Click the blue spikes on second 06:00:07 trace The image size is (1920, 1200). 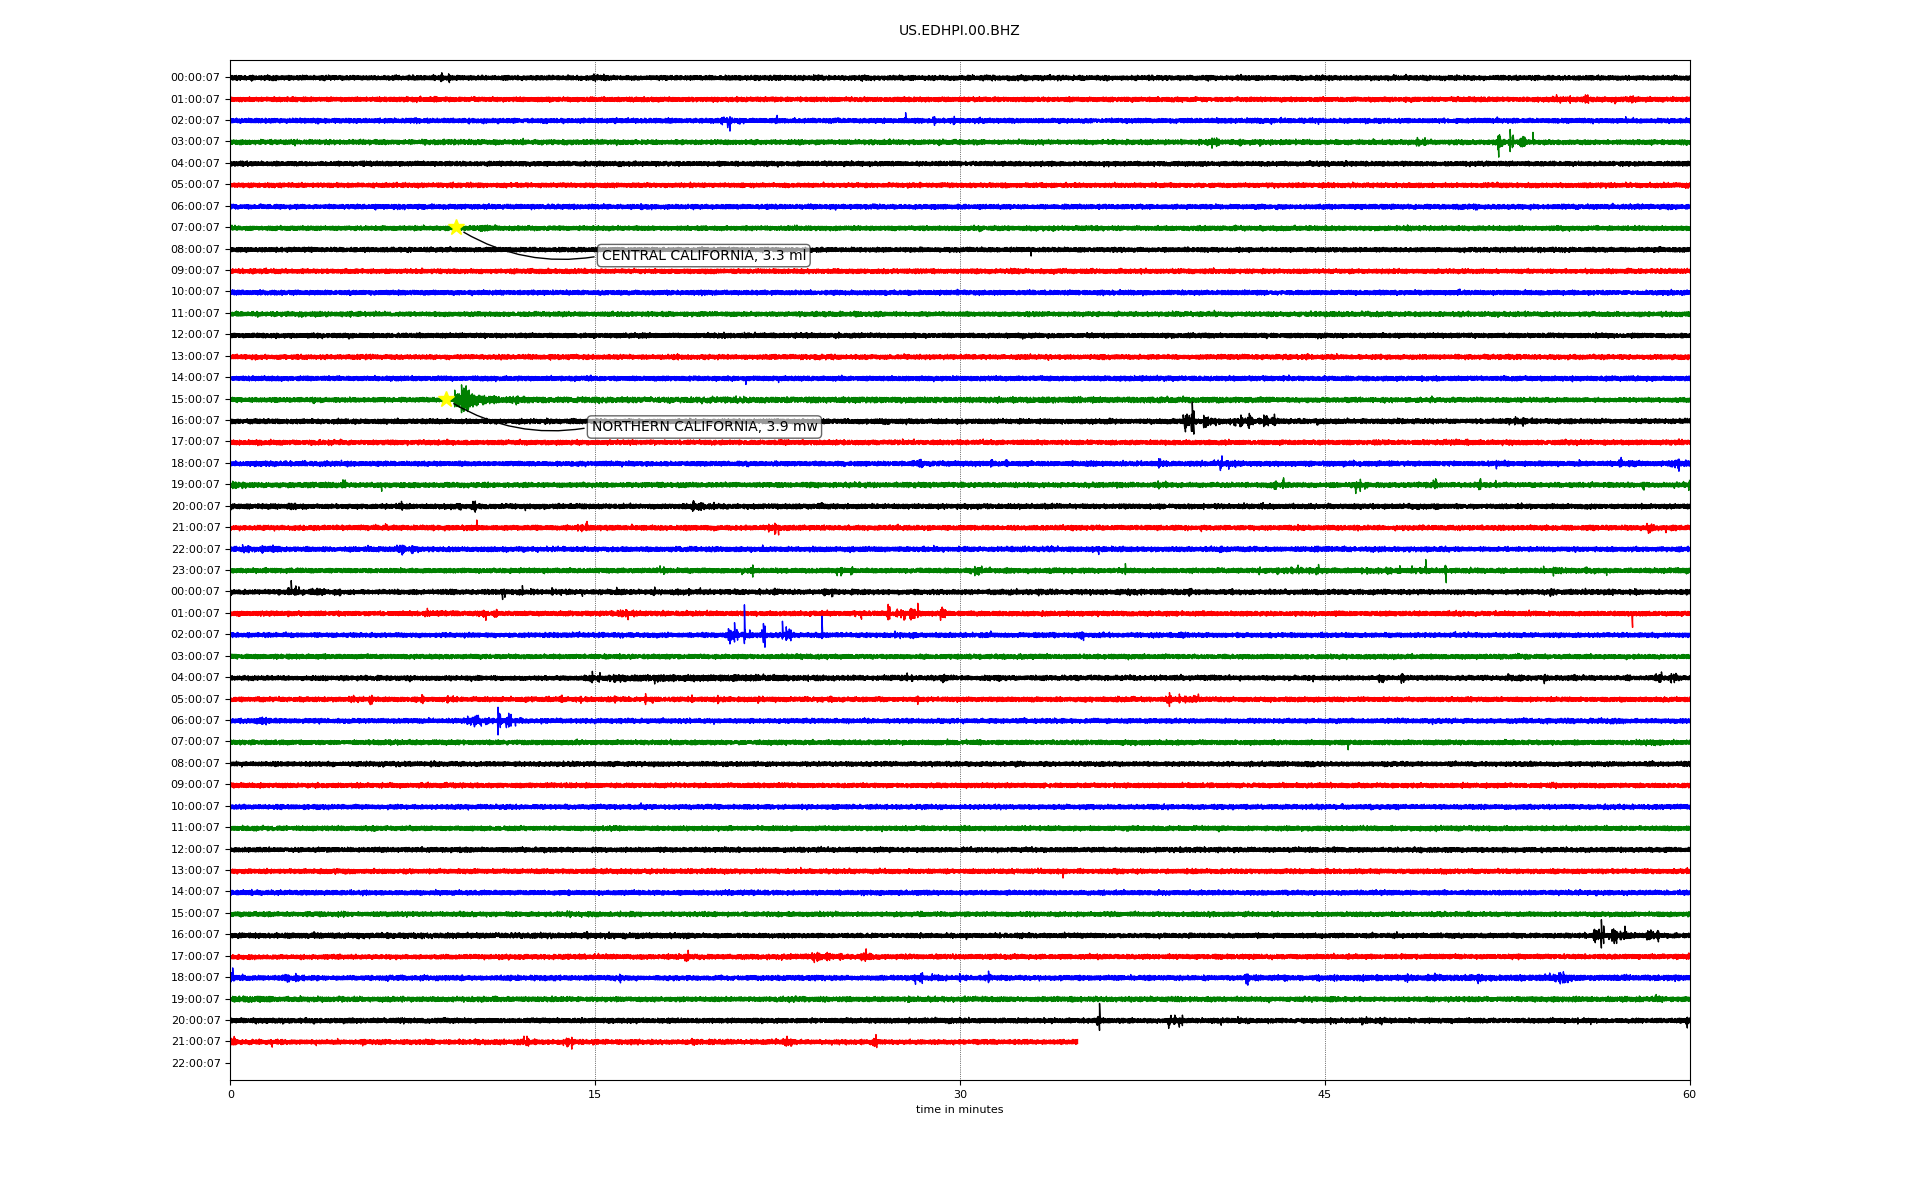coord(498,720)
